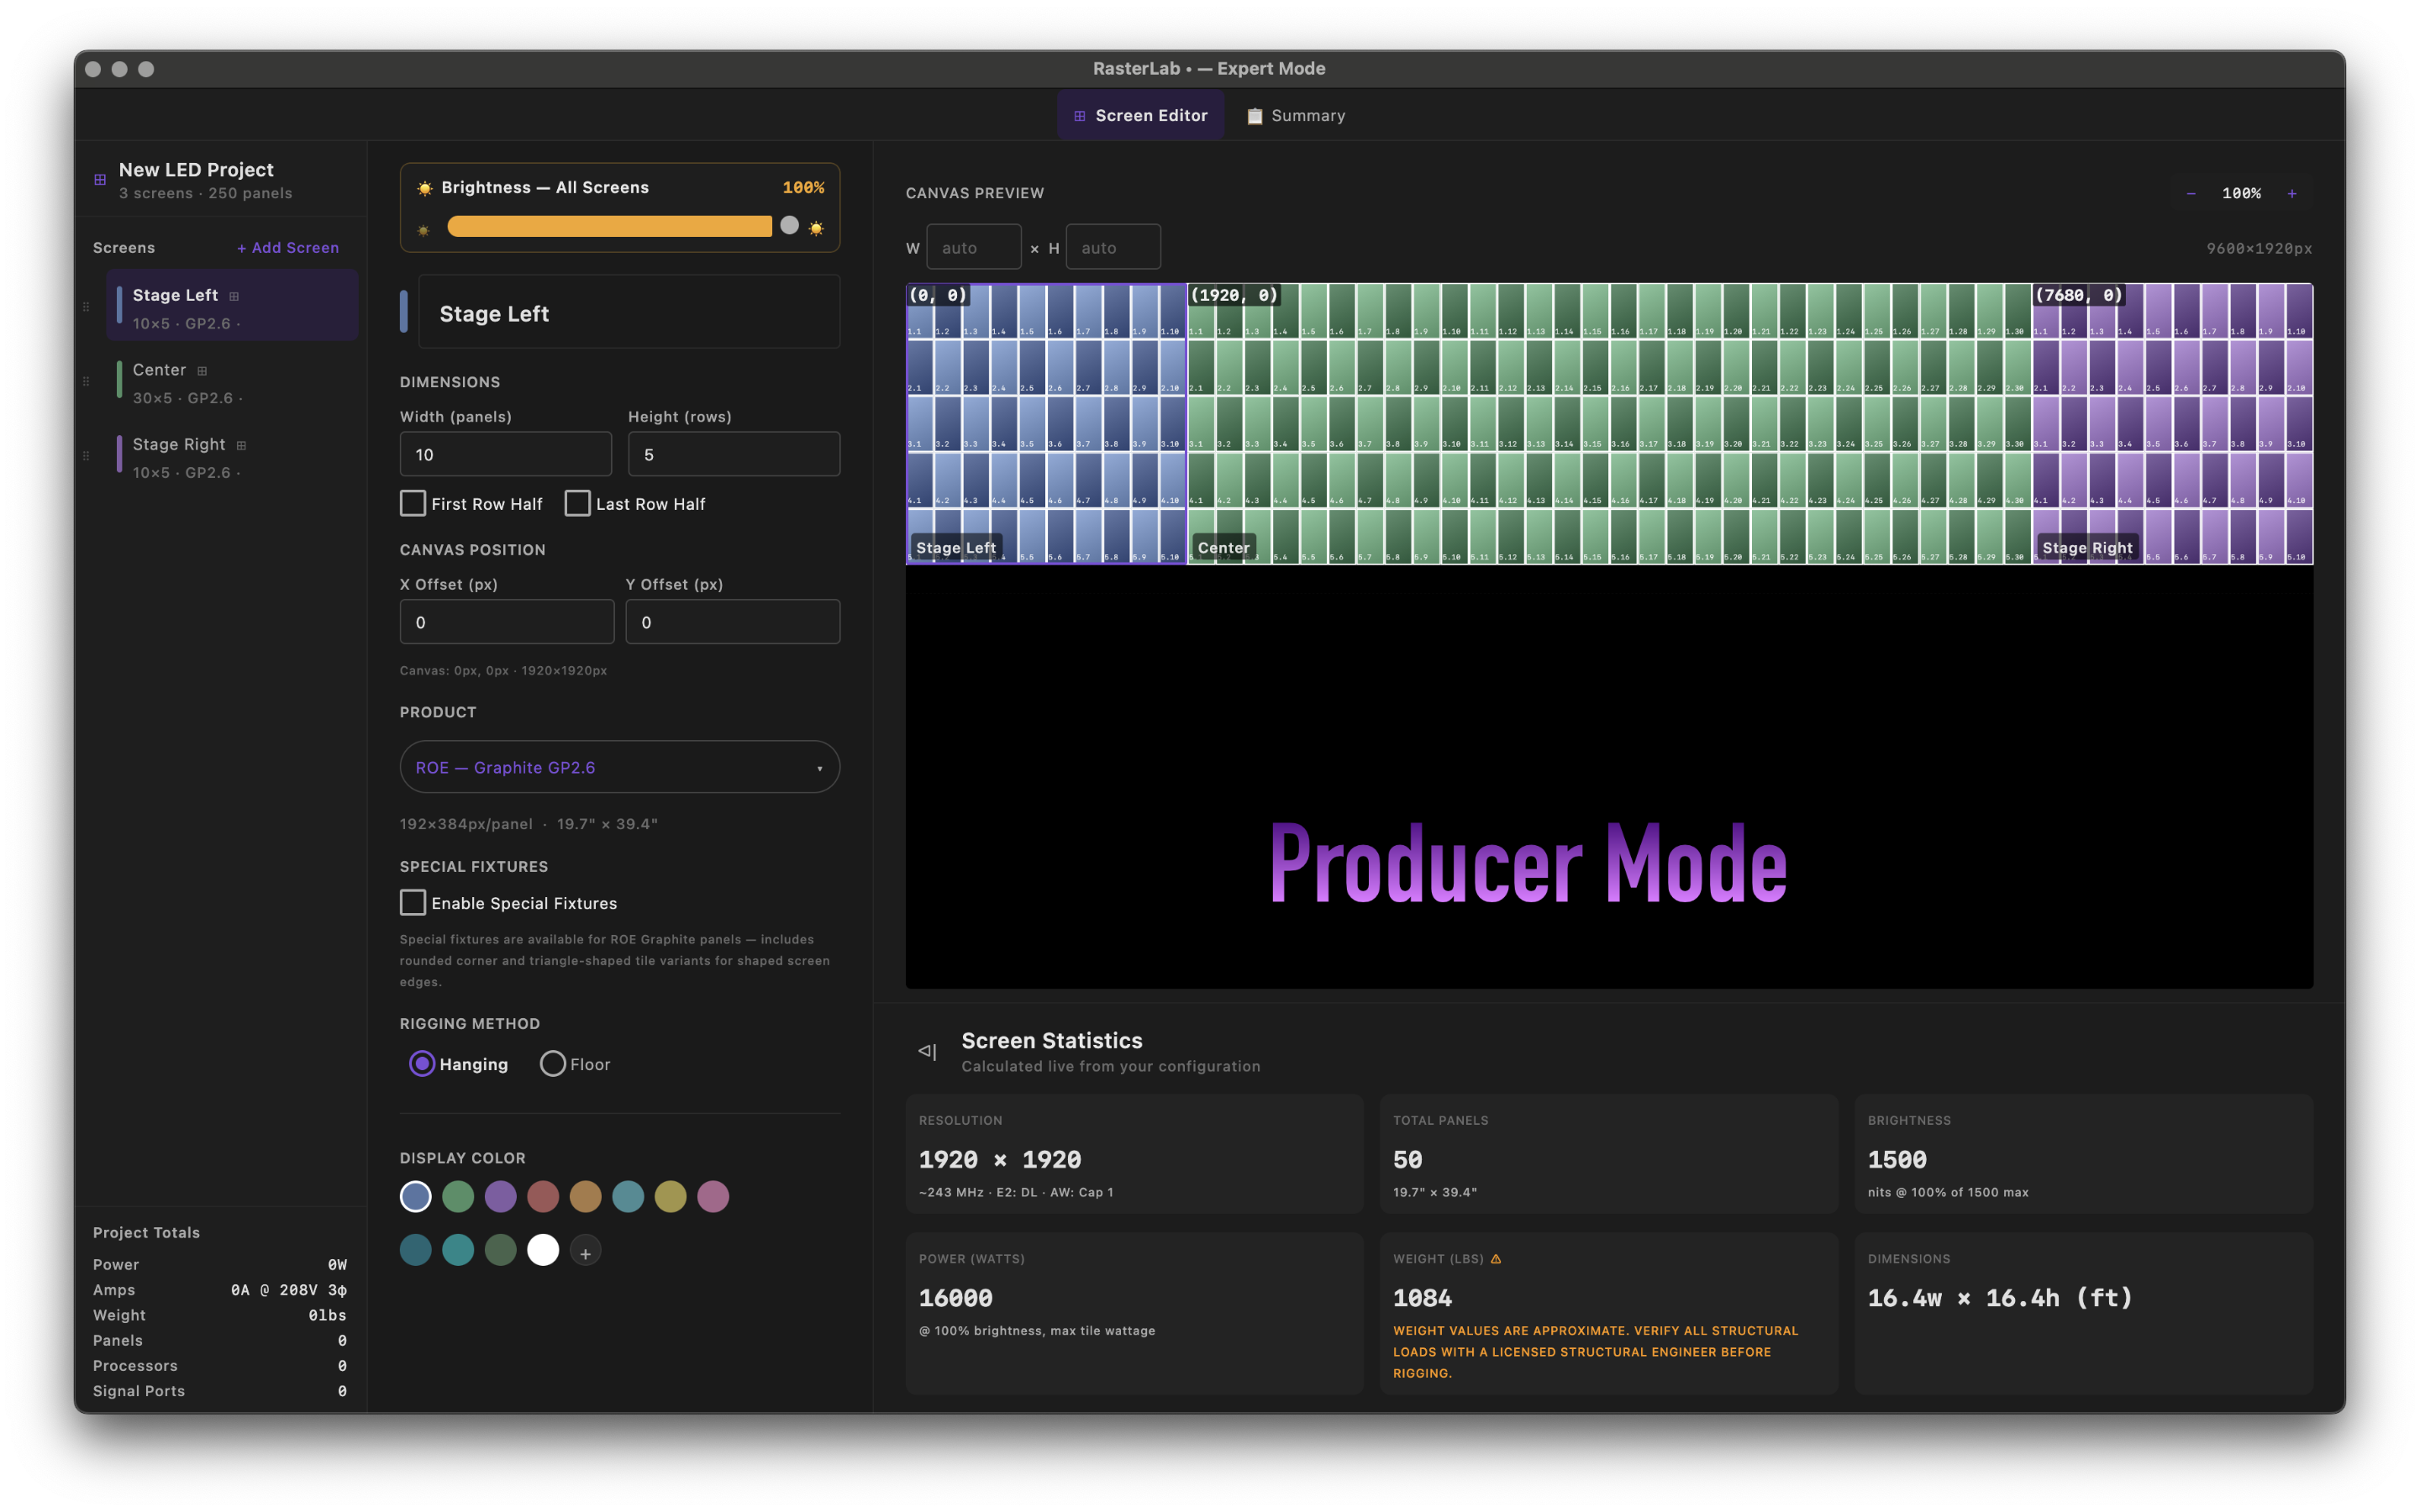
Task: Collapse the Screen Statistics panel icon
Action: point(927,1051)
